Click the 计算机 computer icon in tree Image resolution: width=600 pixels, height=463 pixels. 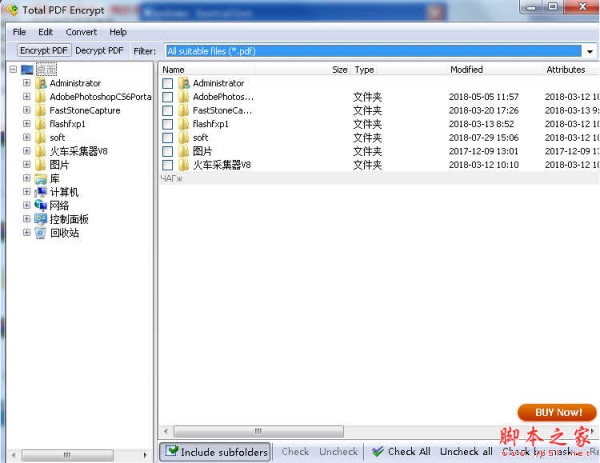click(x=41, y=192)
